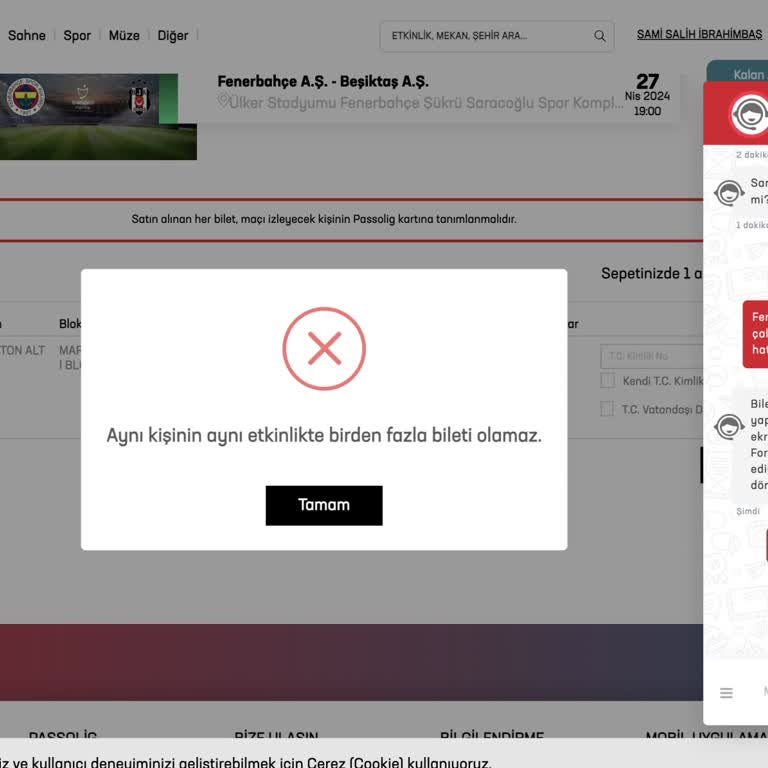Screen dimensions: 768x768
Task: Click the Beşiktaş club logo
Action: tap(139, 98)
